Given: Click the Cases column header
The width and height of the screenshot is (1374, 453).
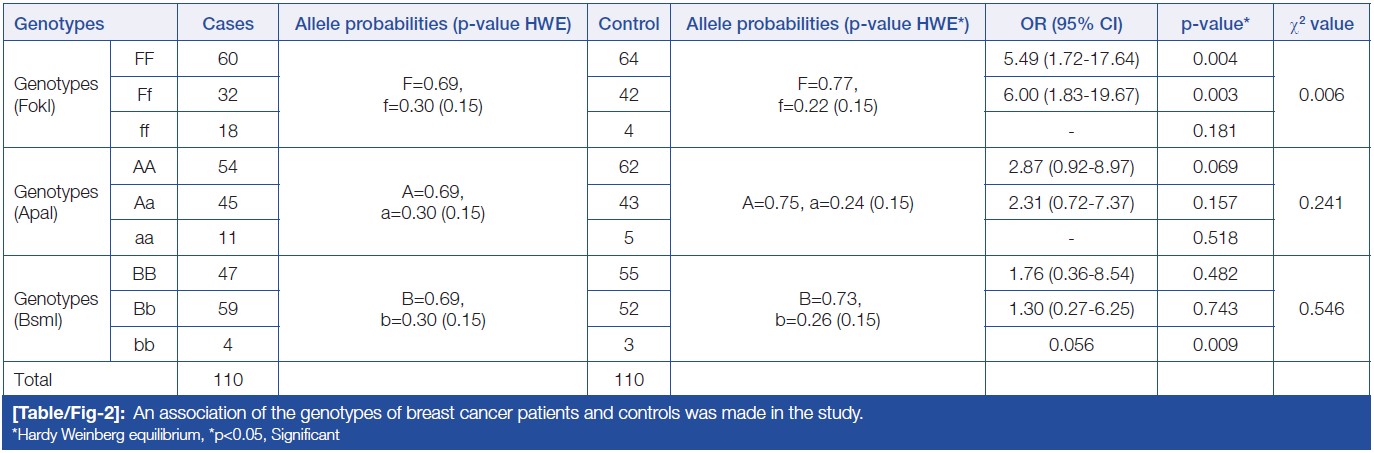Looking at the screenshot, I should [x=227, y=22].
